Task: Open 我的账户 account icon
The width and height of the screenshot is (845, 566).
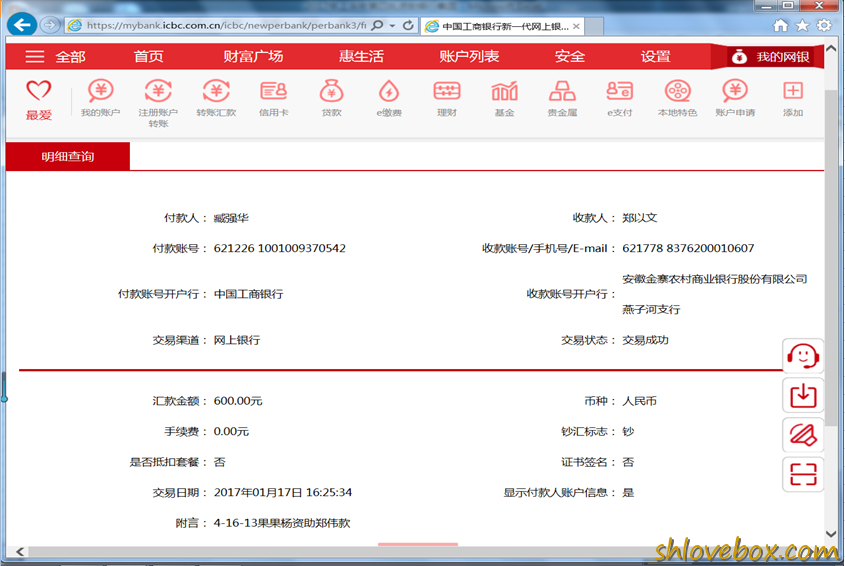Action: tap(101, 98)
